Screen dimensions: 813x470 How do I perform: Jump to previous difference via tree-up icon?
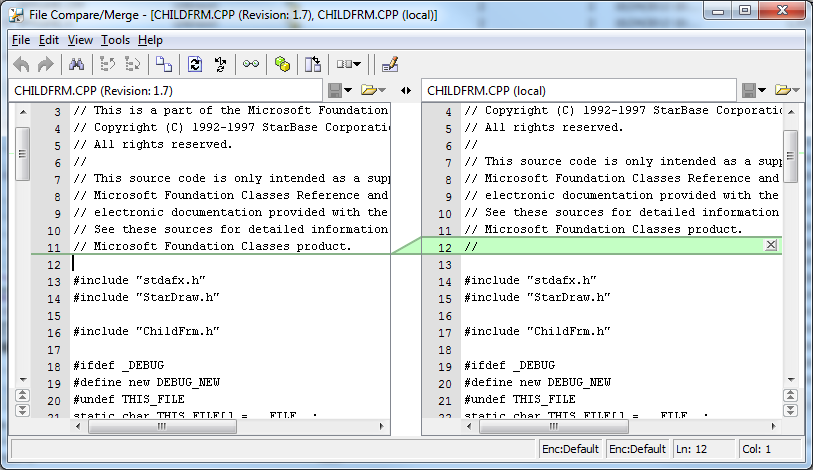coord(107,64)
